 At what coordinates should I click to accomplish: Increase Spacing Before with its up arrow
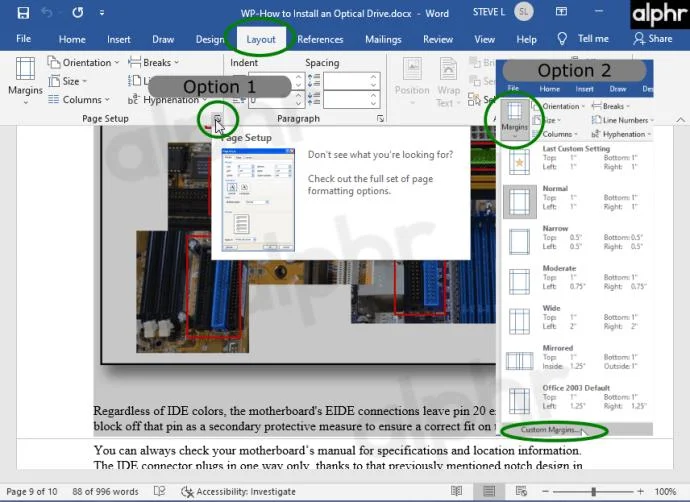click(374, 77)
